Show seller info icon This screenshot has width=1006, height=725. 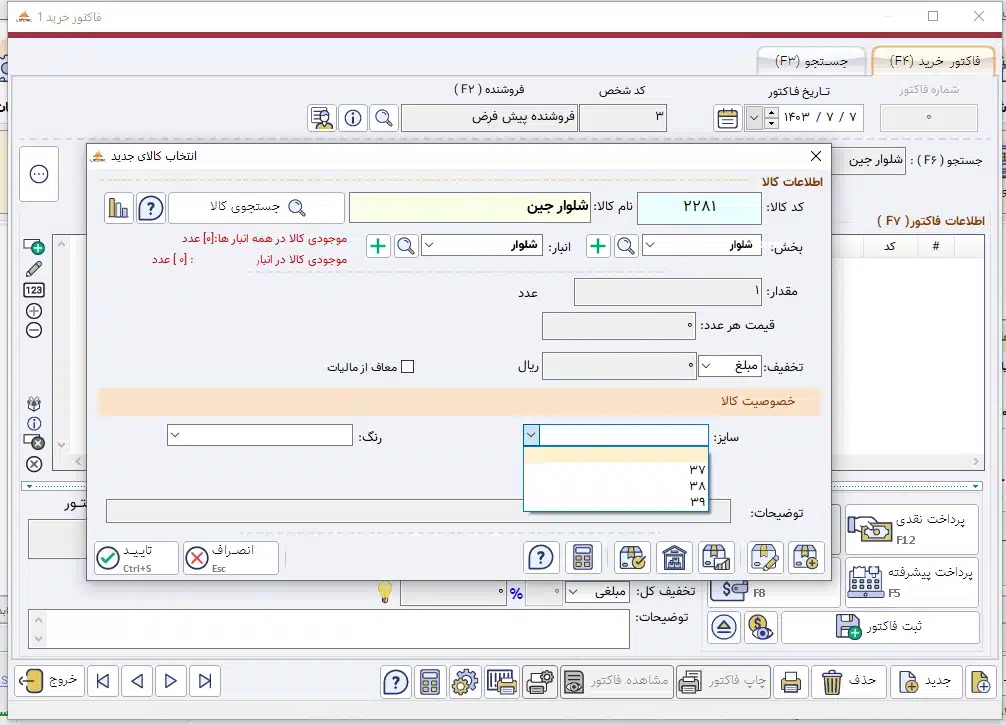[353, 118]
